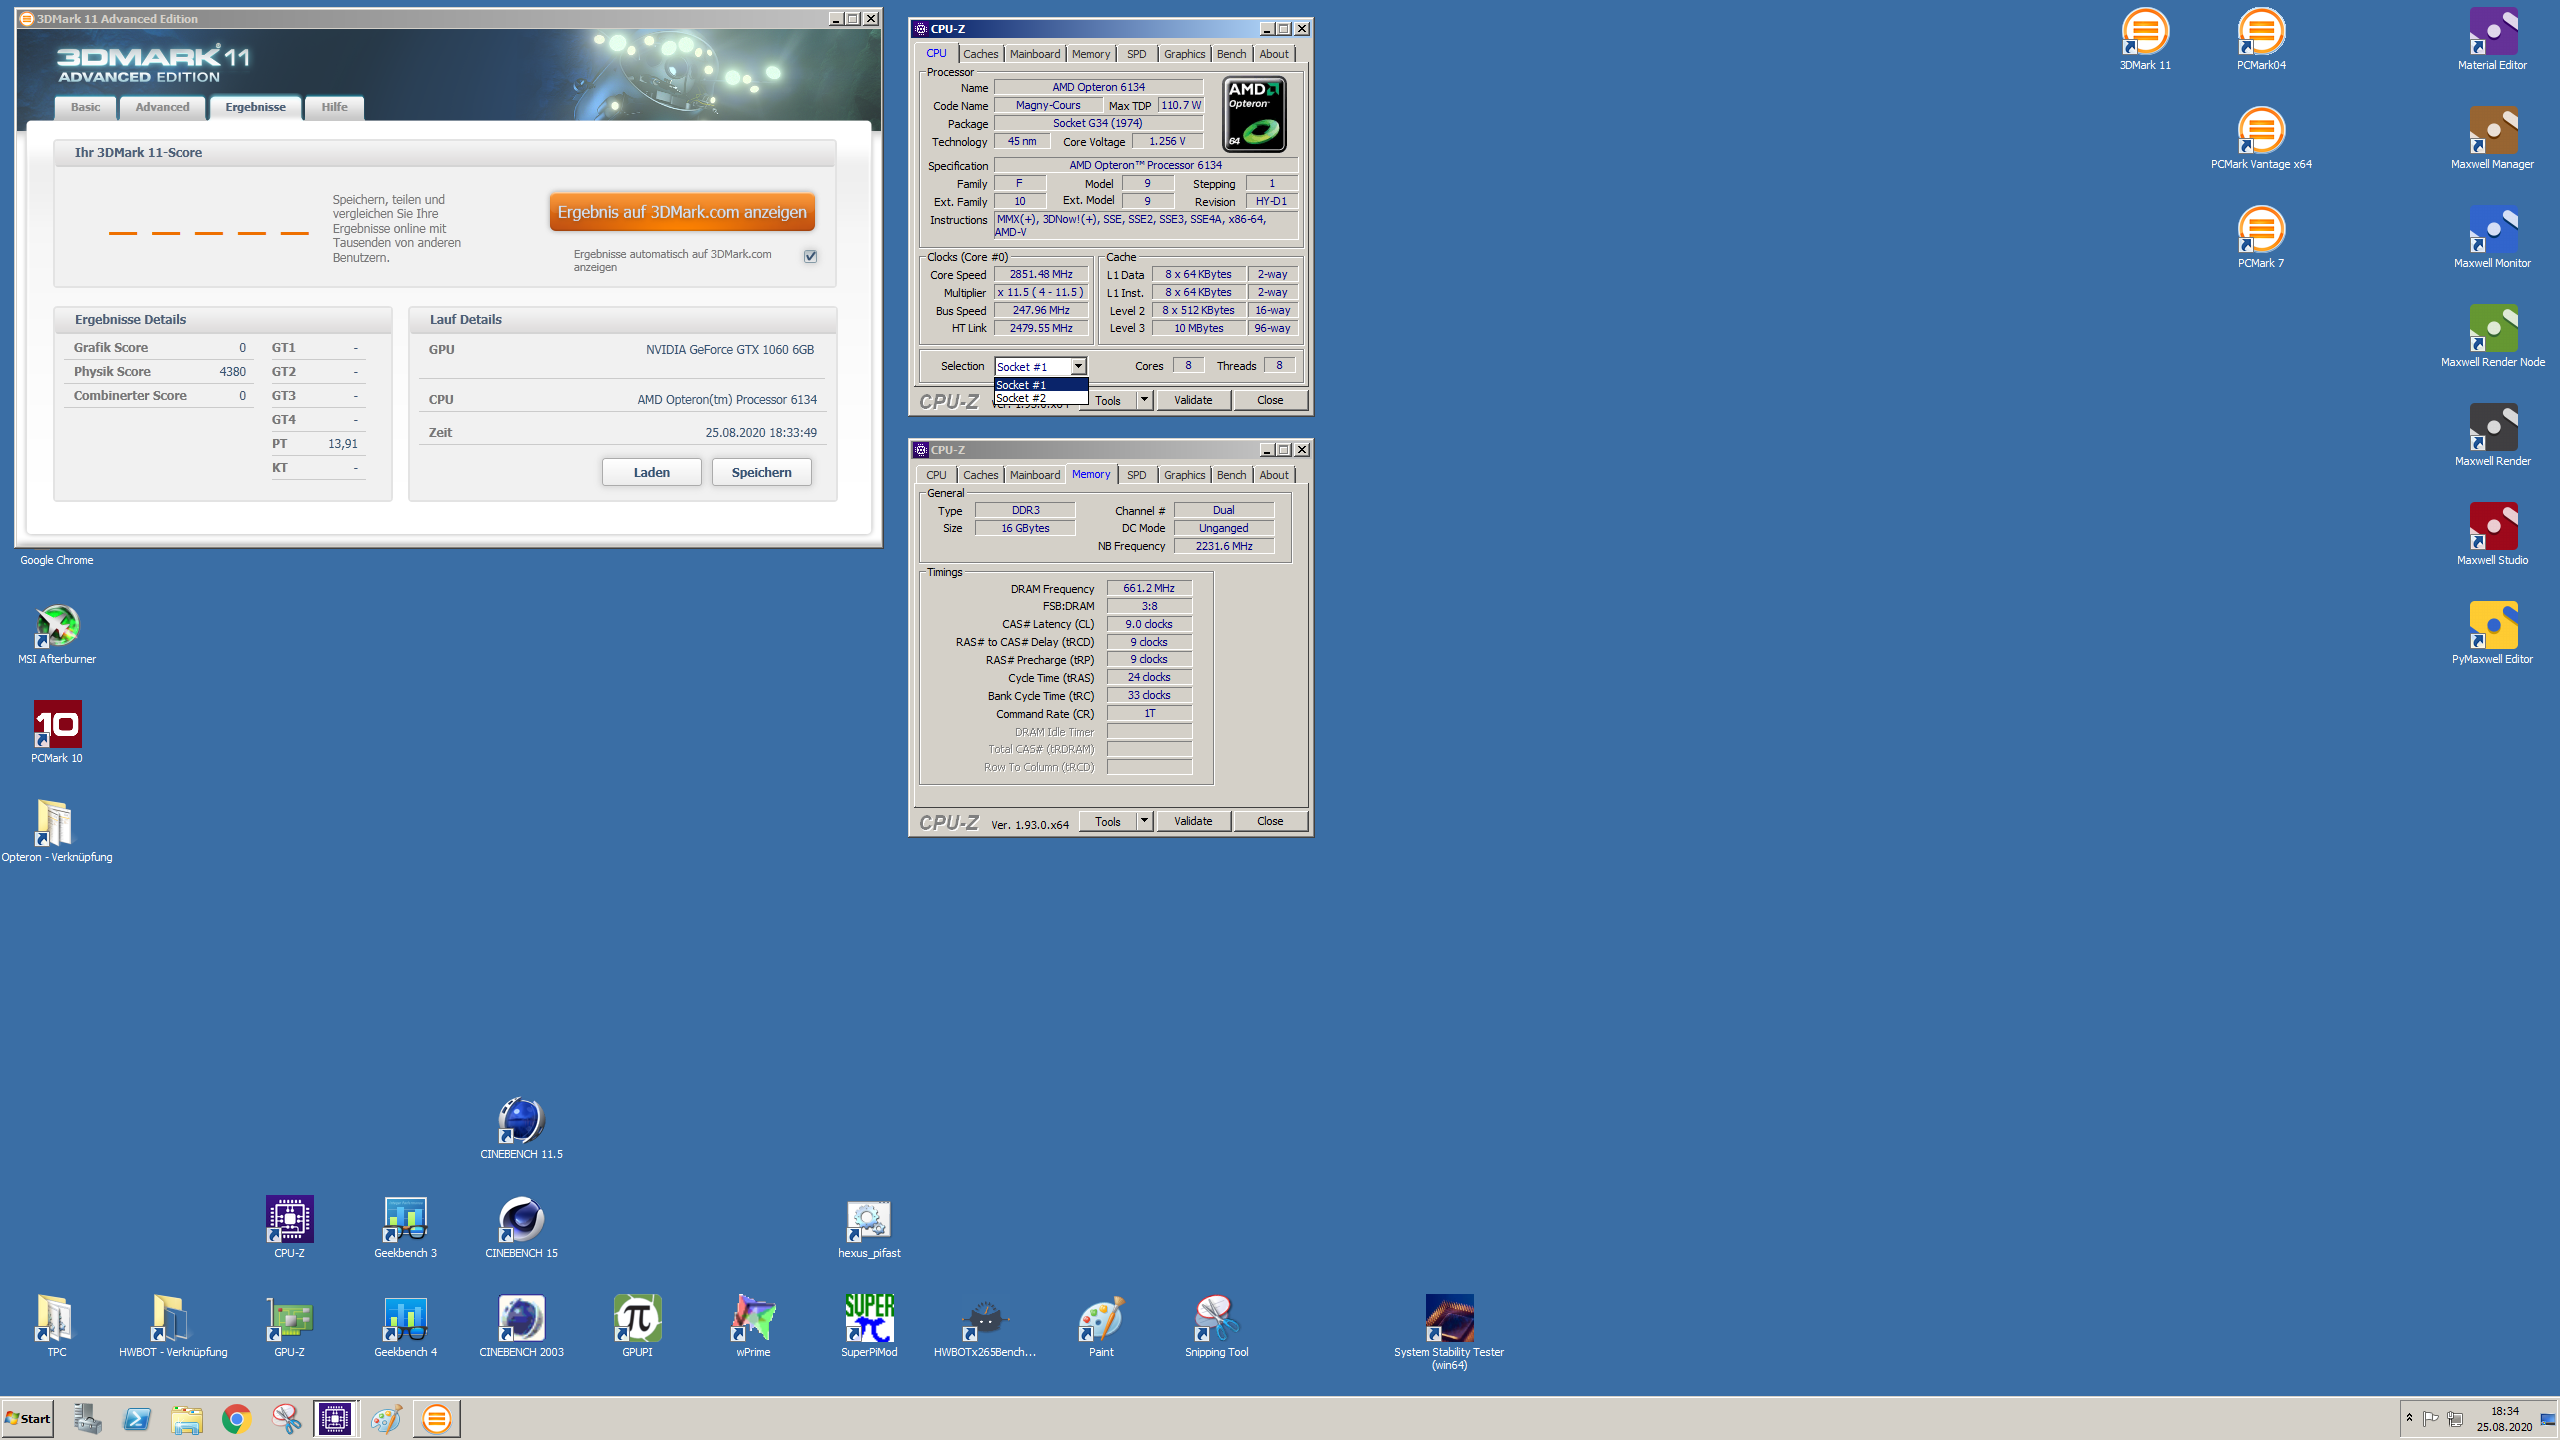Show hidden tray icons with the chevron

coord(2409,1419)
